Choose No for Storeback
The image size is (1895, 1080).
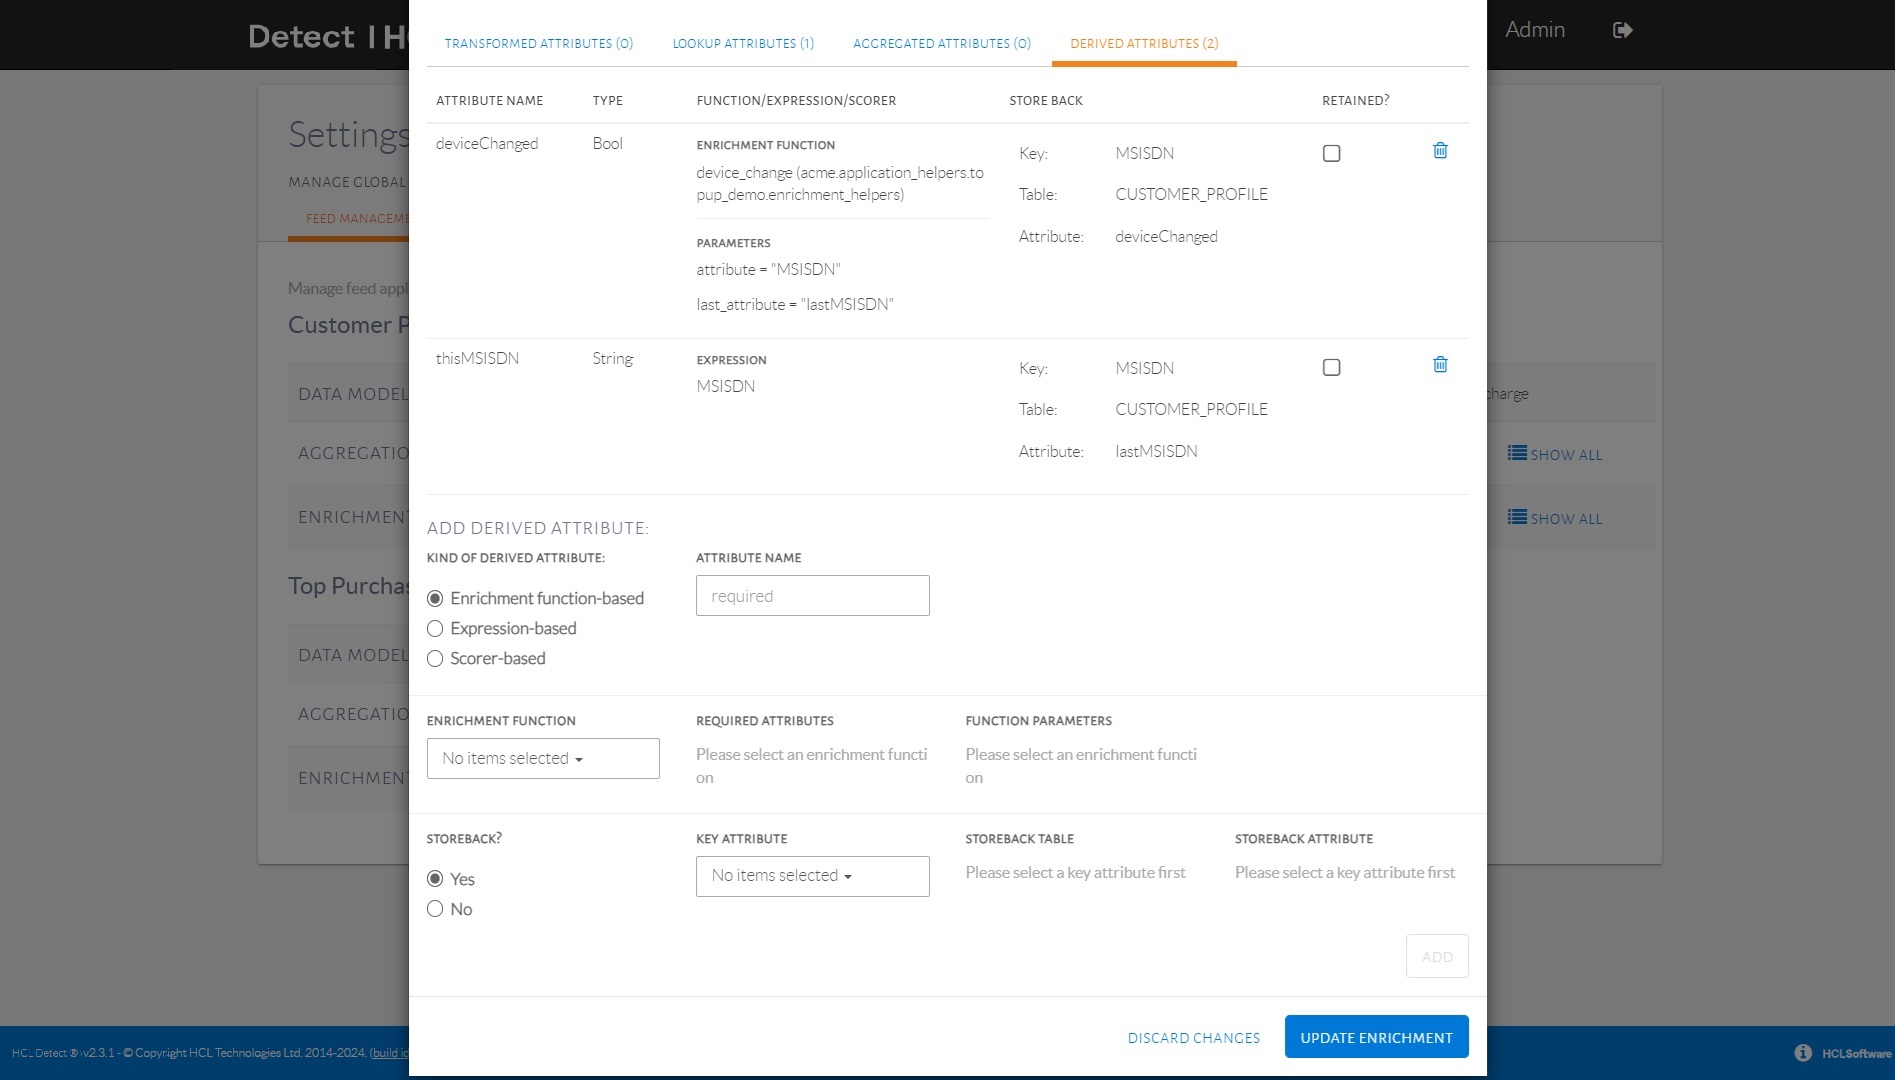tap(435, 909)
